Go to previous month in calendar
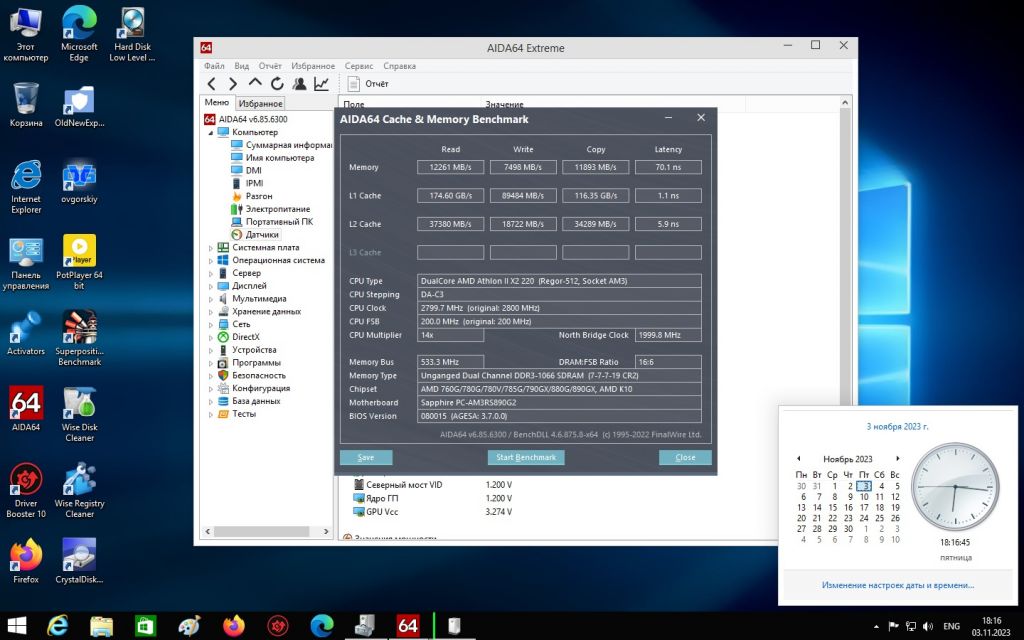 pos(798,458)
